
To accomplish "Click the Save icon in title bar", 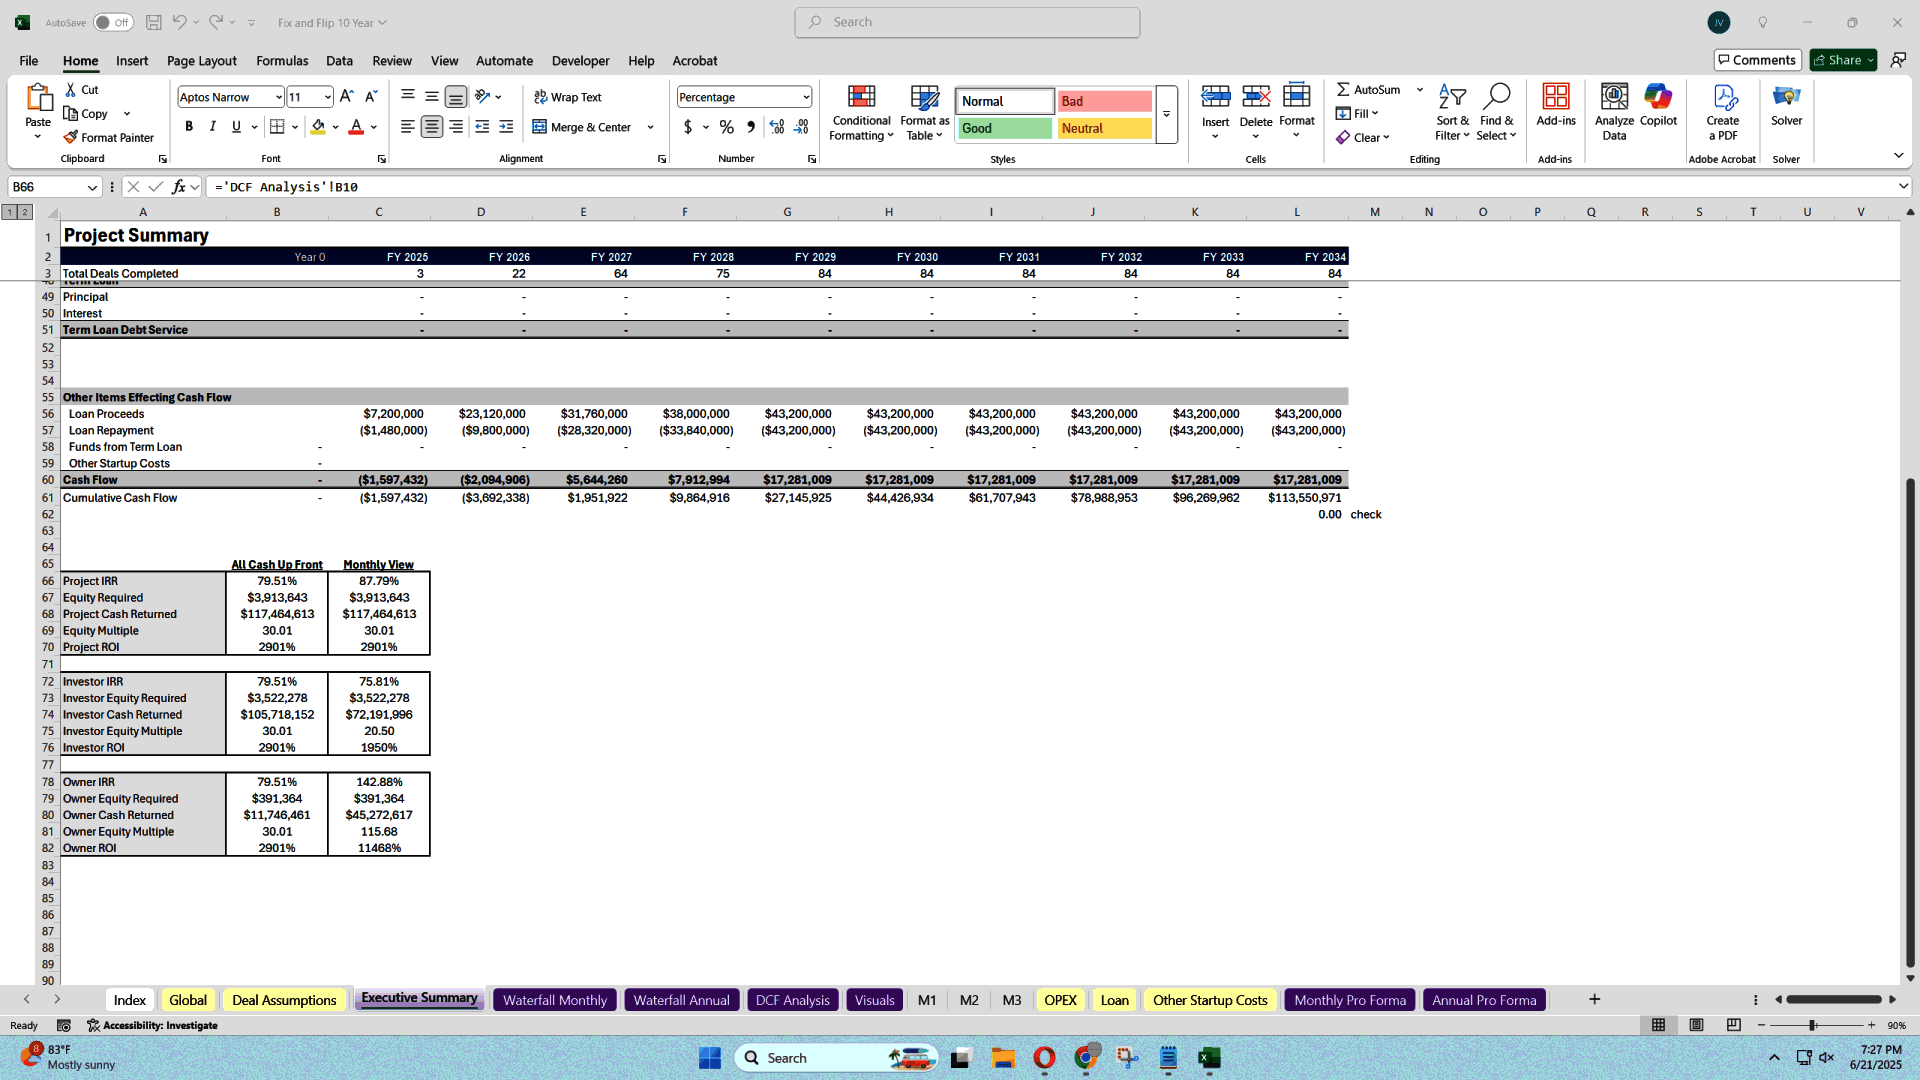I will 153,22.
